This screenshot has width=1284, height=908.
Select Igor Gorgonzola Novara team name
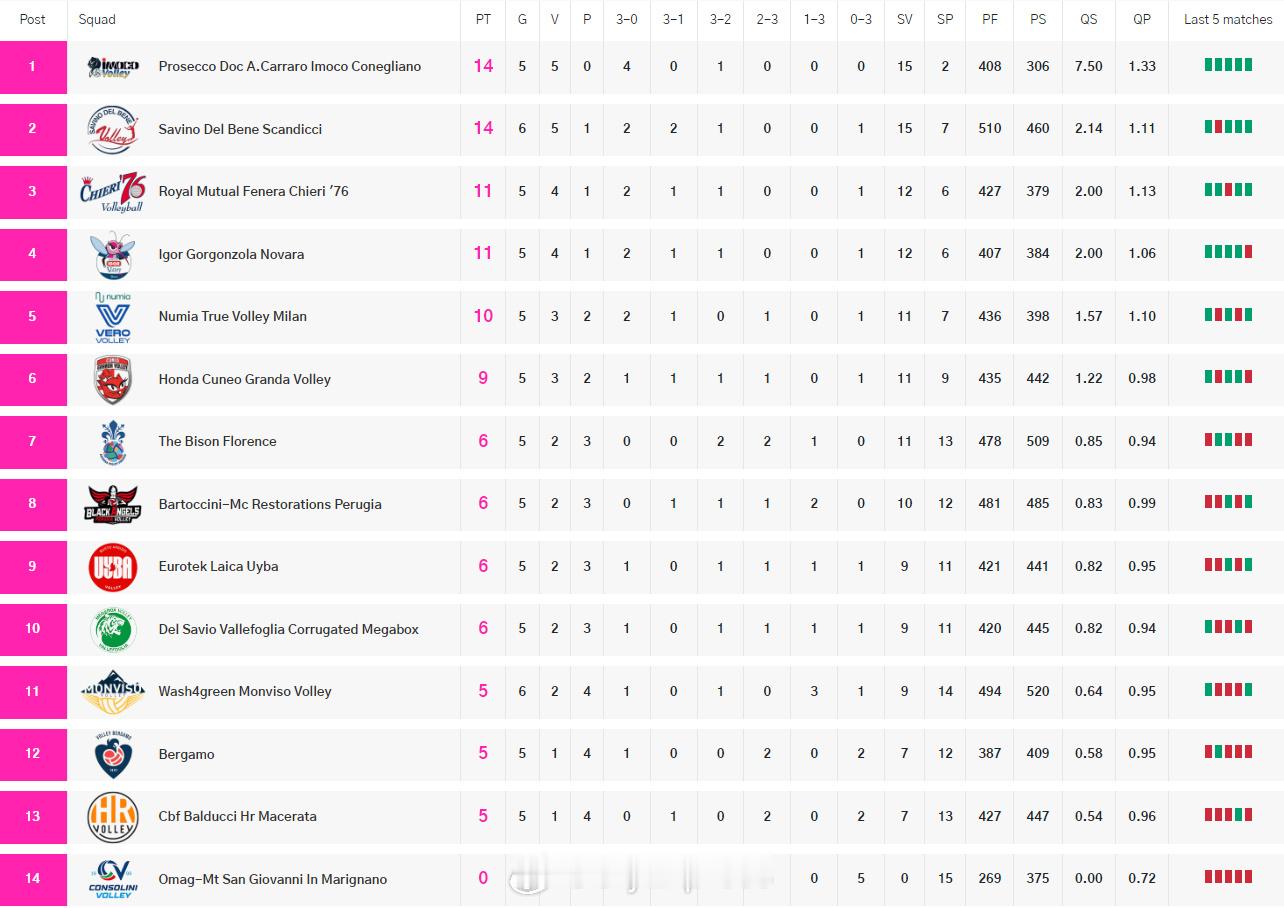(231, 254)
